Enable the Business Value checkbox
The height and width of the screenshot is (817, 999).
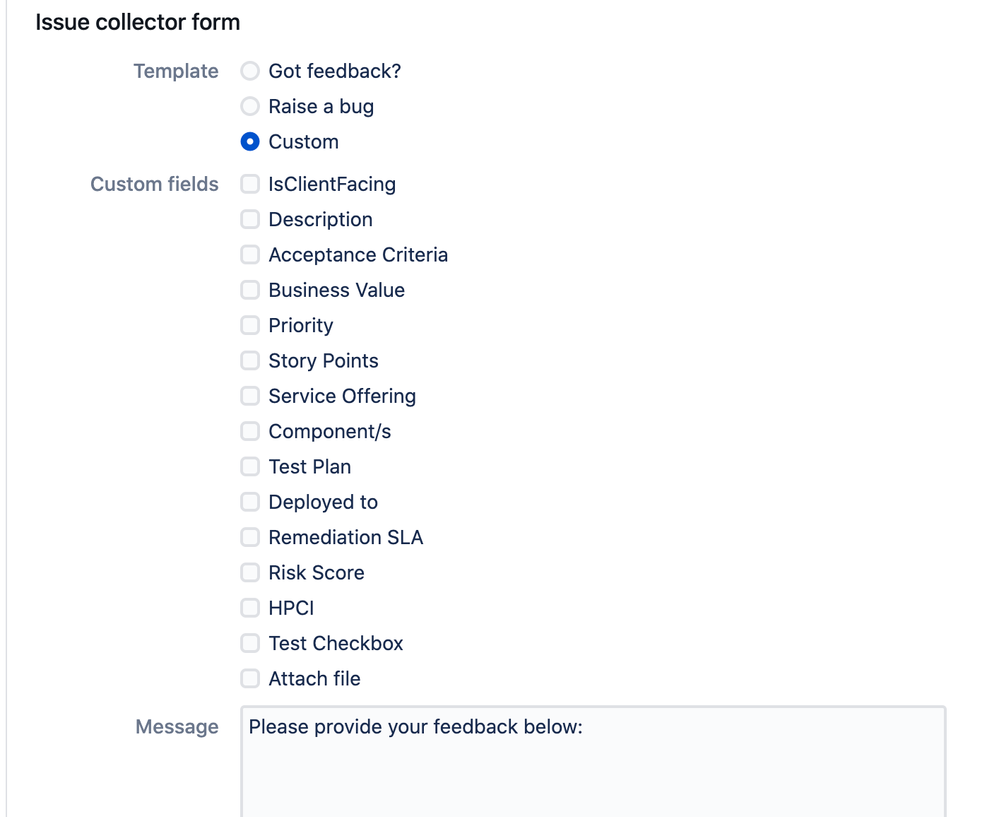[250, 290]
